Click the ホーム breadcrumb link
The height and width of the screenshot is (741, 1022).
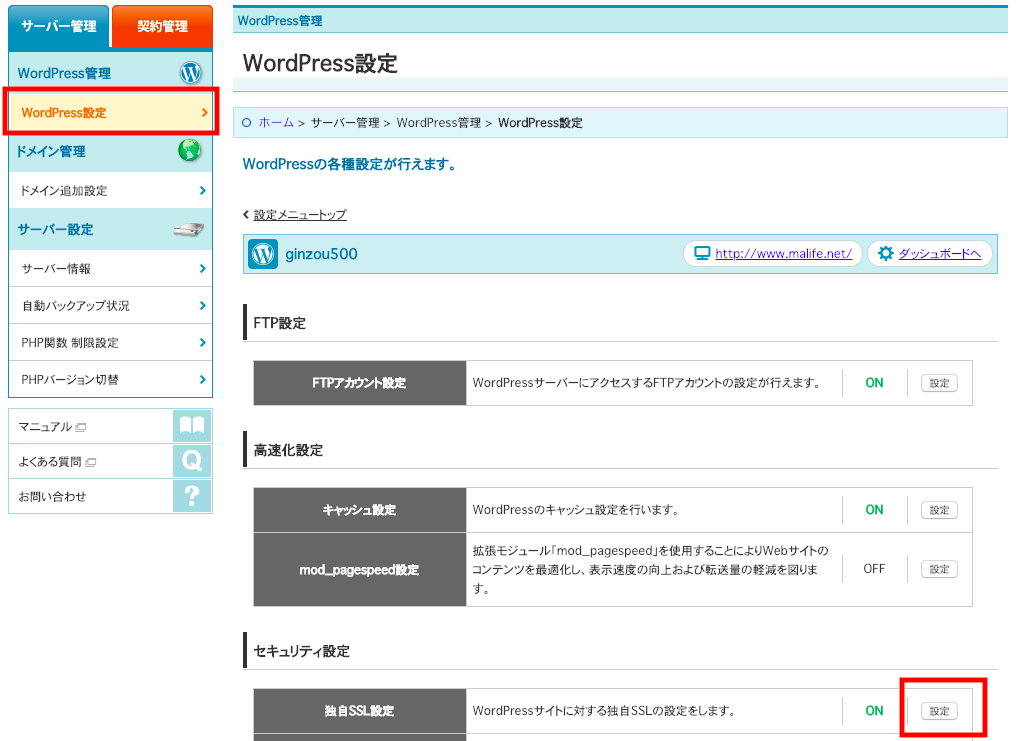(x=276, y=123)
